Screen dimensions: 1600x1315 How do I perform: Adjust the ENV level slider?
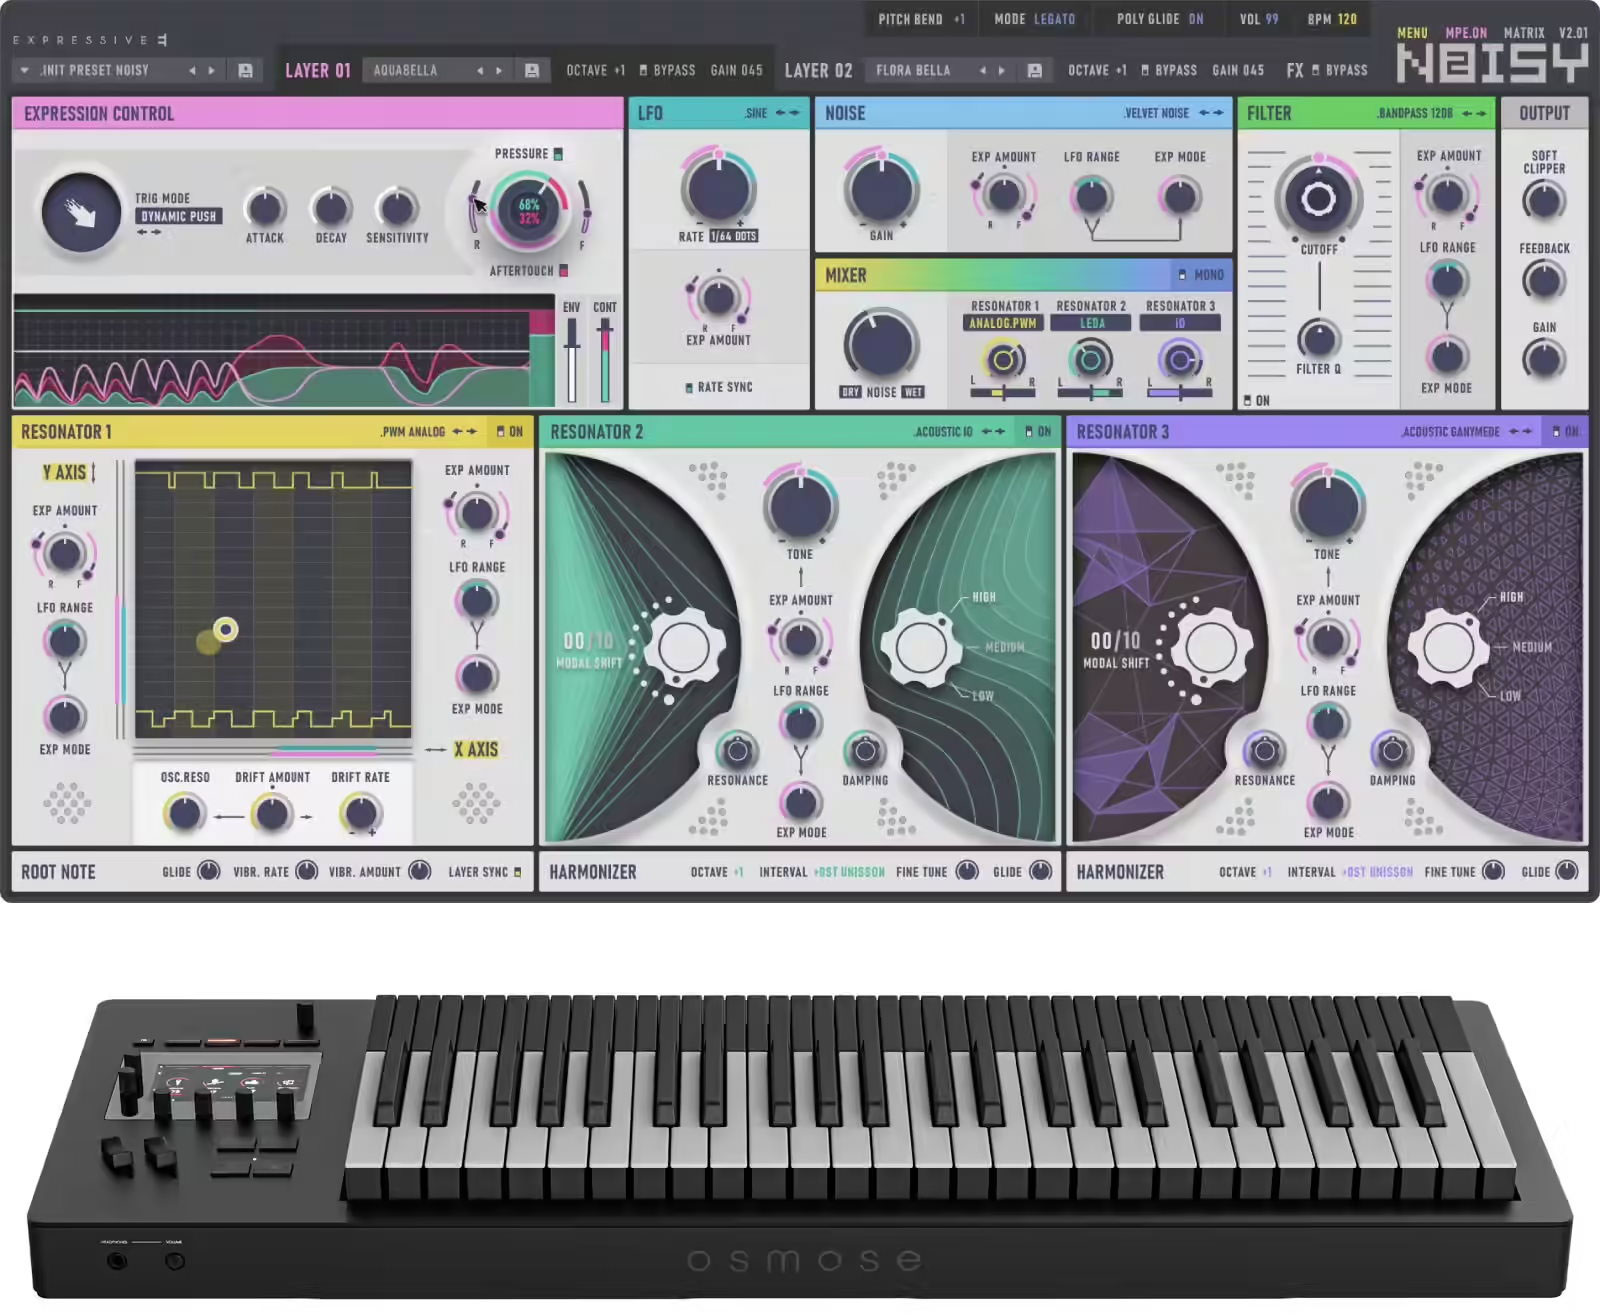coord(571,360)
